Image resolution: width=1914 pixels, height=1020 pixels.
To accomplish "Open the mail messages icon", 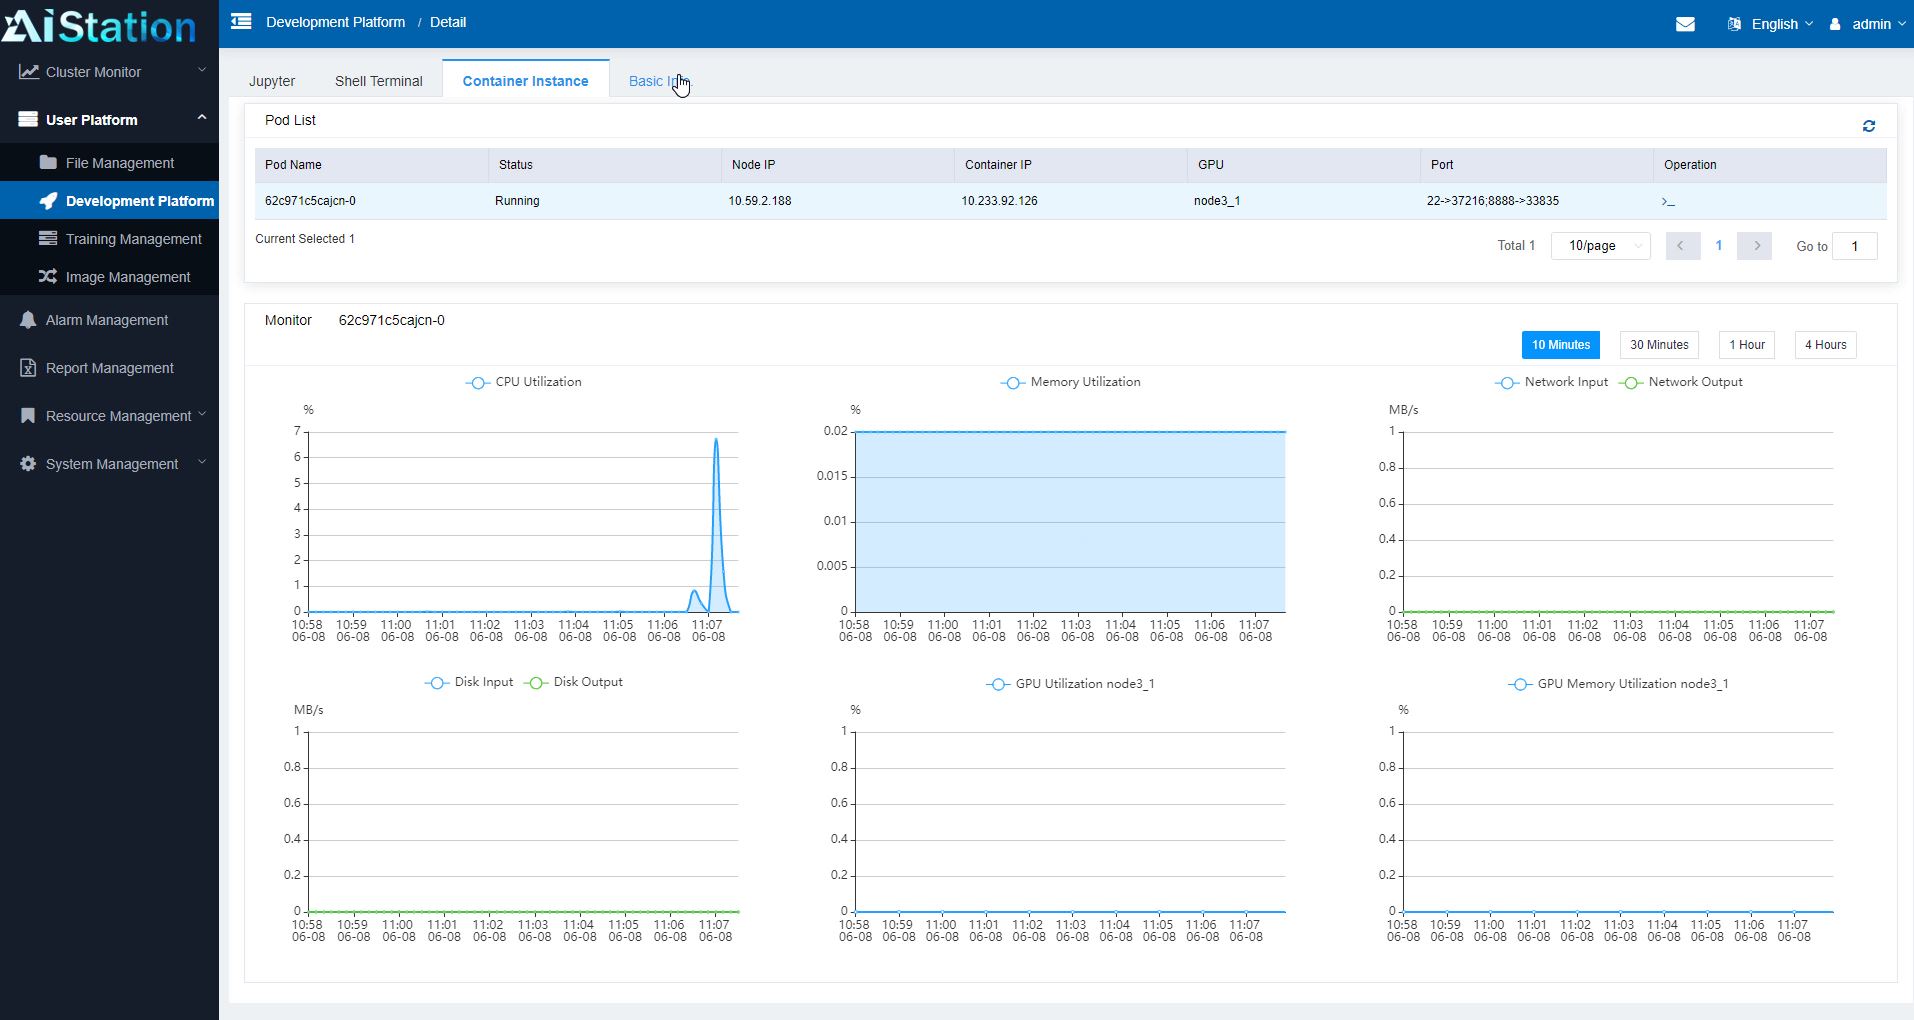I will tap(1685, 24).
